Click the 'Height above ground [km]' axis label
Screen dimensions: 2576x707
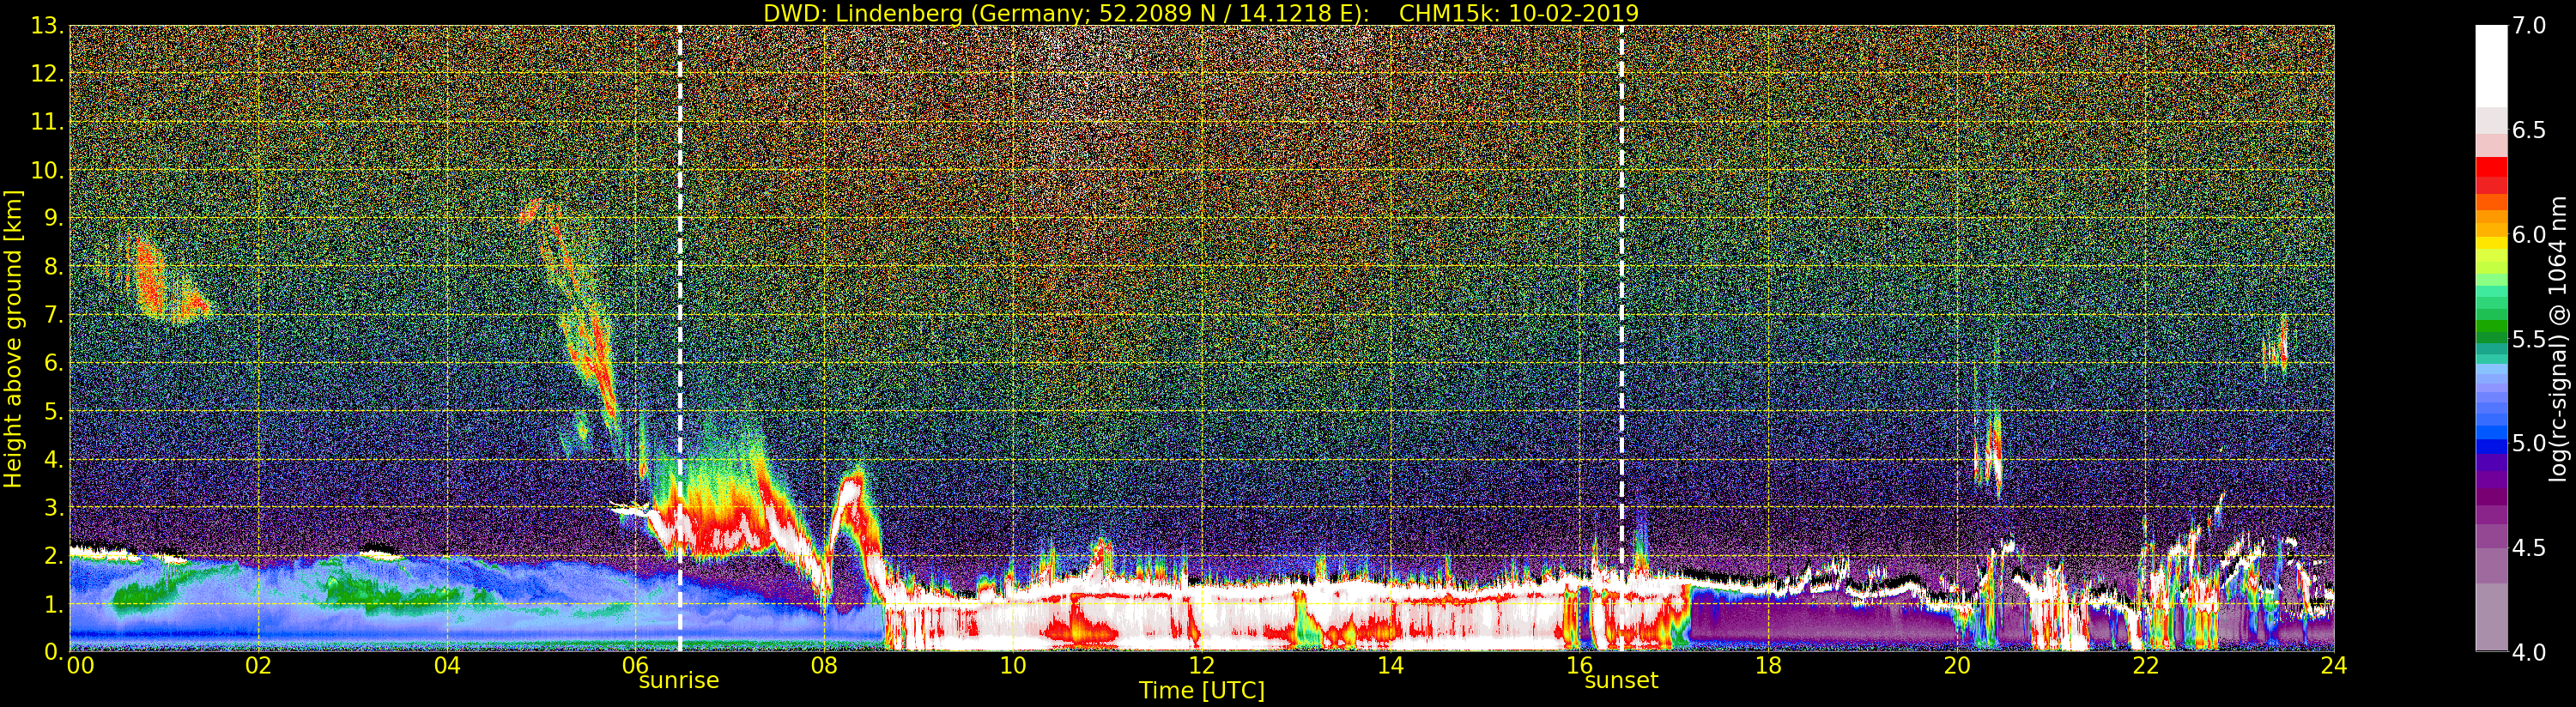(13, 339)
